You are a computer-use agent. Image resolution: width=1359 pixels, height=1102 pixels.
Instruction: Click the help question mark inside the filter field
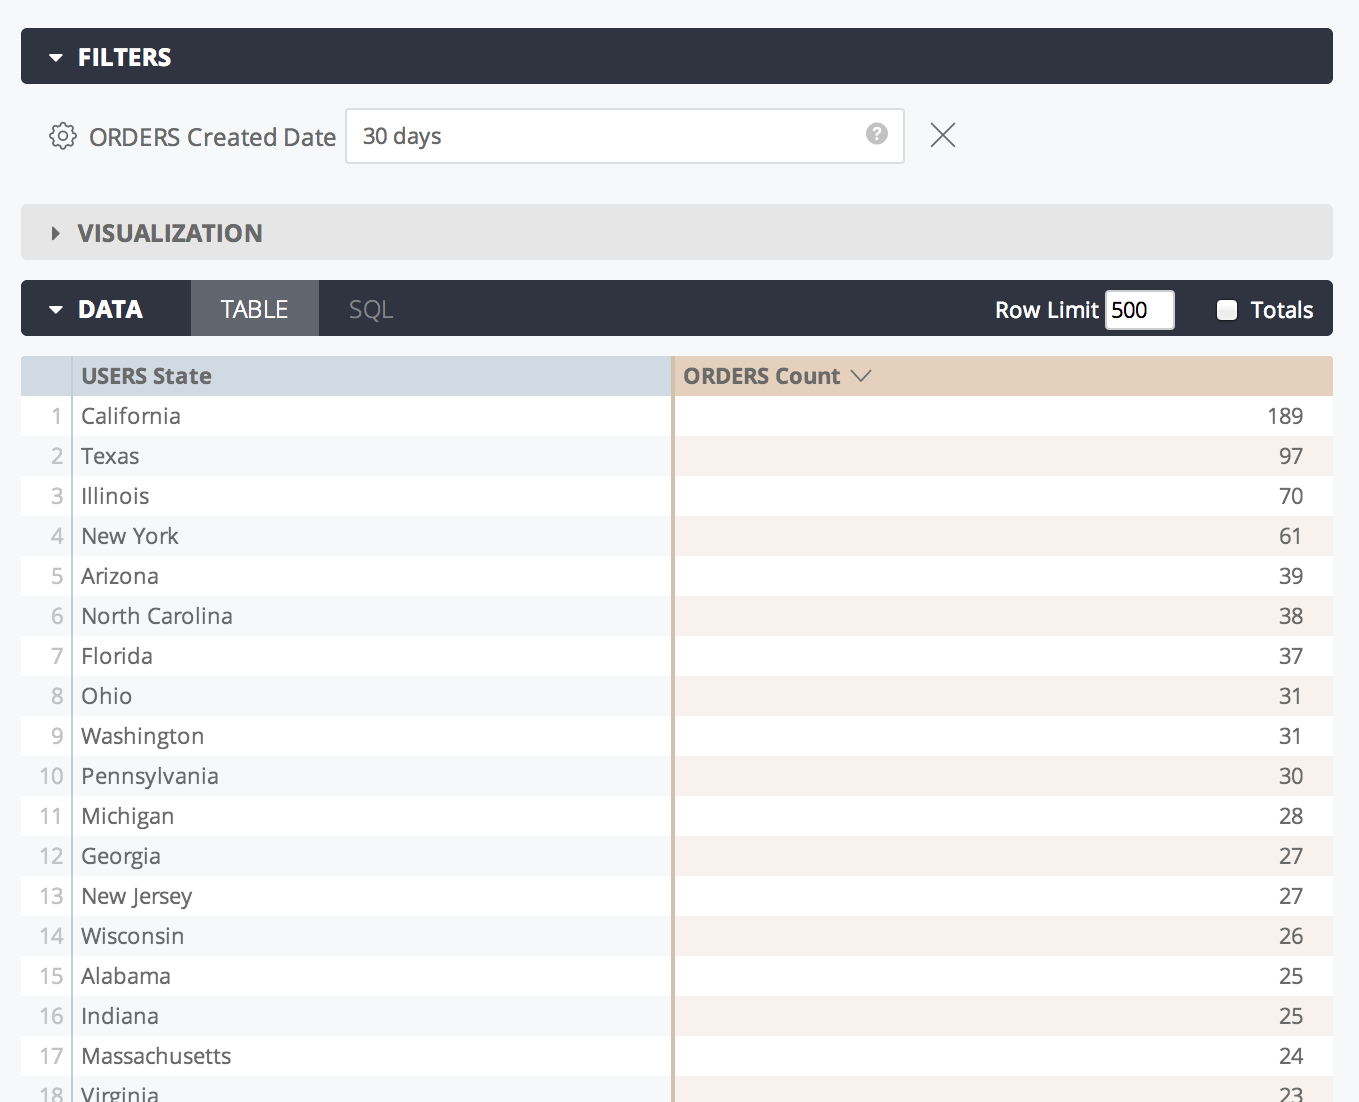click(876, 134)
